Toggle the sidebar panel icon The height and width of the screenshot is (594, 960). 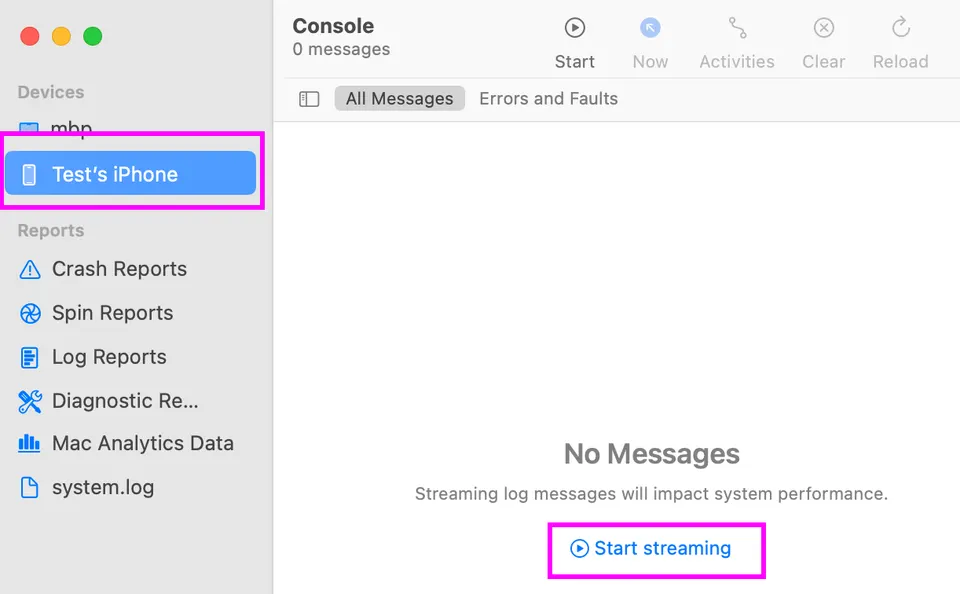point(309,99)
